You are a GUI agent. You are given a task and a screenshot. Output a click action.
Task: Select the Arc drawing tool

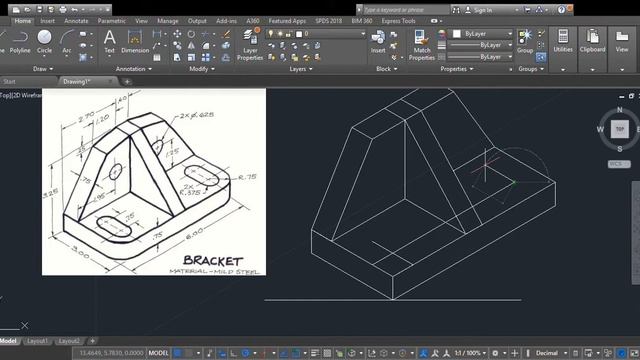click(67, 42)
